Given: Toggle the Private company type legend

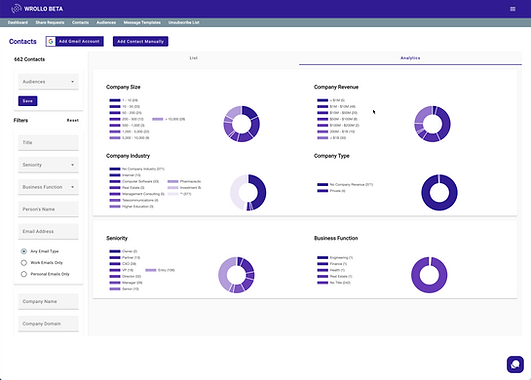Looking at the screenshot, I should [x=331, y=191].
